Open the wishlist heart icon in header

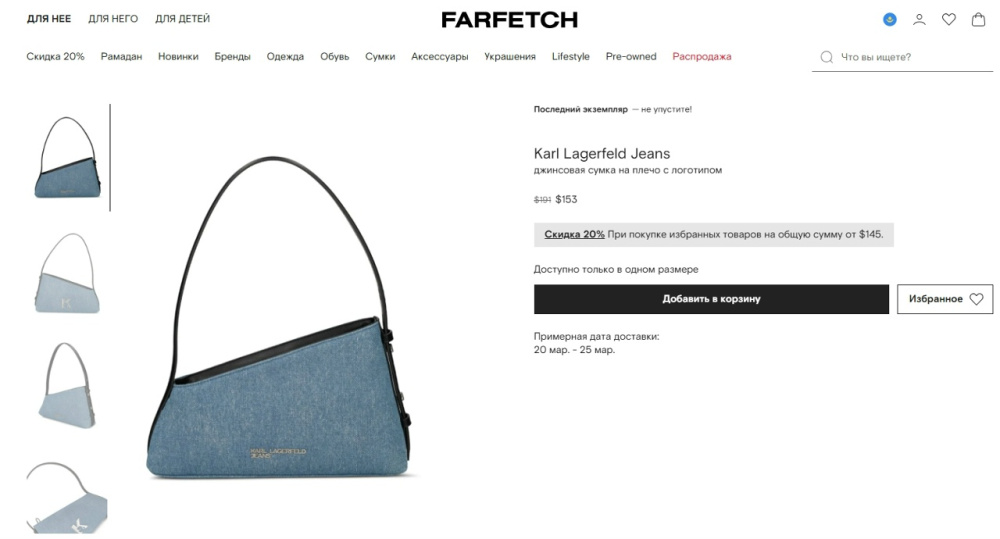949,20
